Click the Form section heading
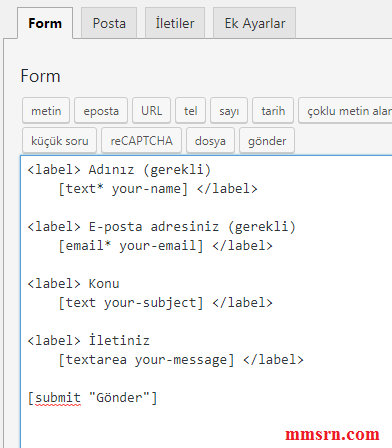Screen dimensions: 392x448 coord(40,76)
